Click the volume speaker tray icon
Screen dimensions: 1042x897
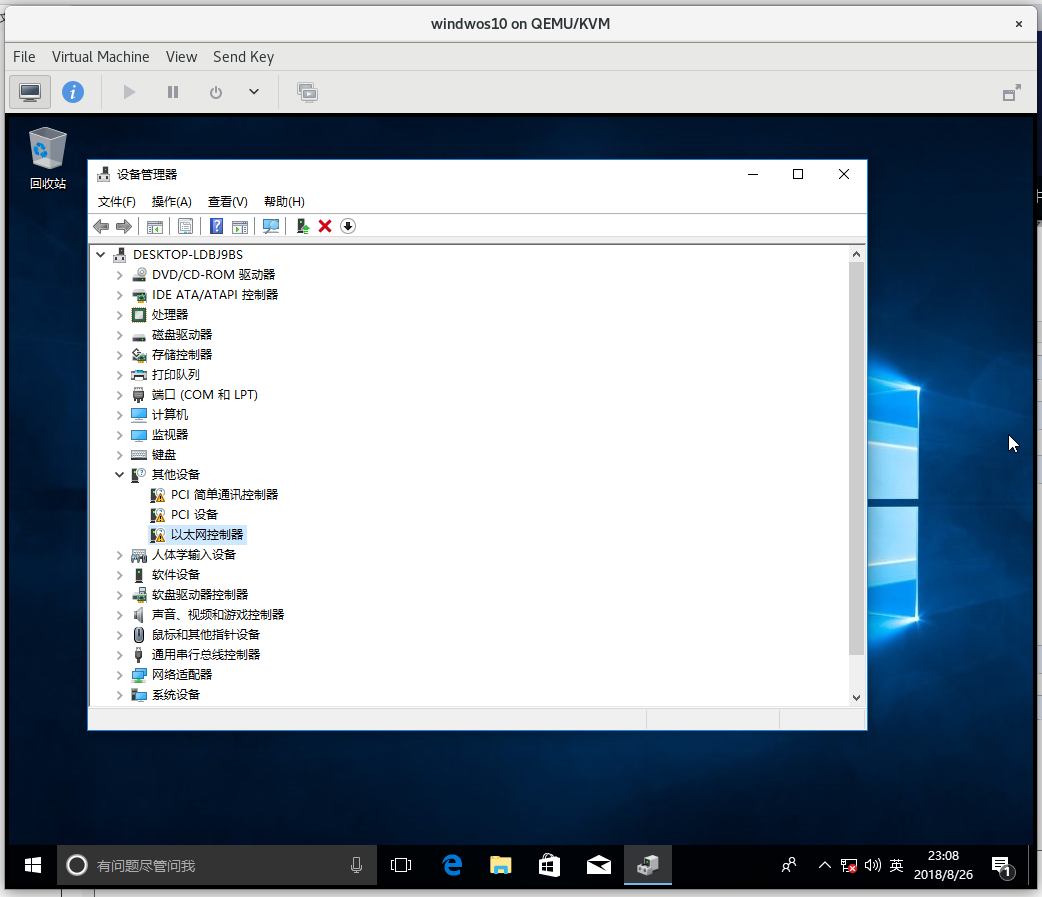point(873,865)
